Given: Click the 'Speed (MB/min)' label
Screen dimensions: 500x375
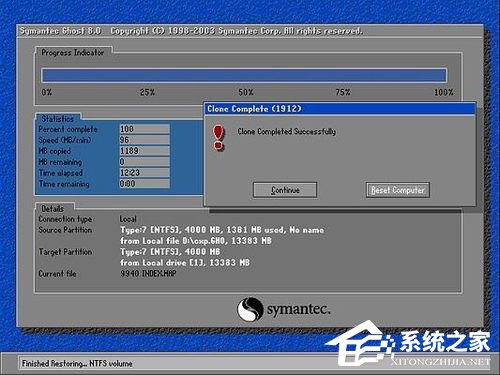Looking at the screenshot, I should click(65, 140).
